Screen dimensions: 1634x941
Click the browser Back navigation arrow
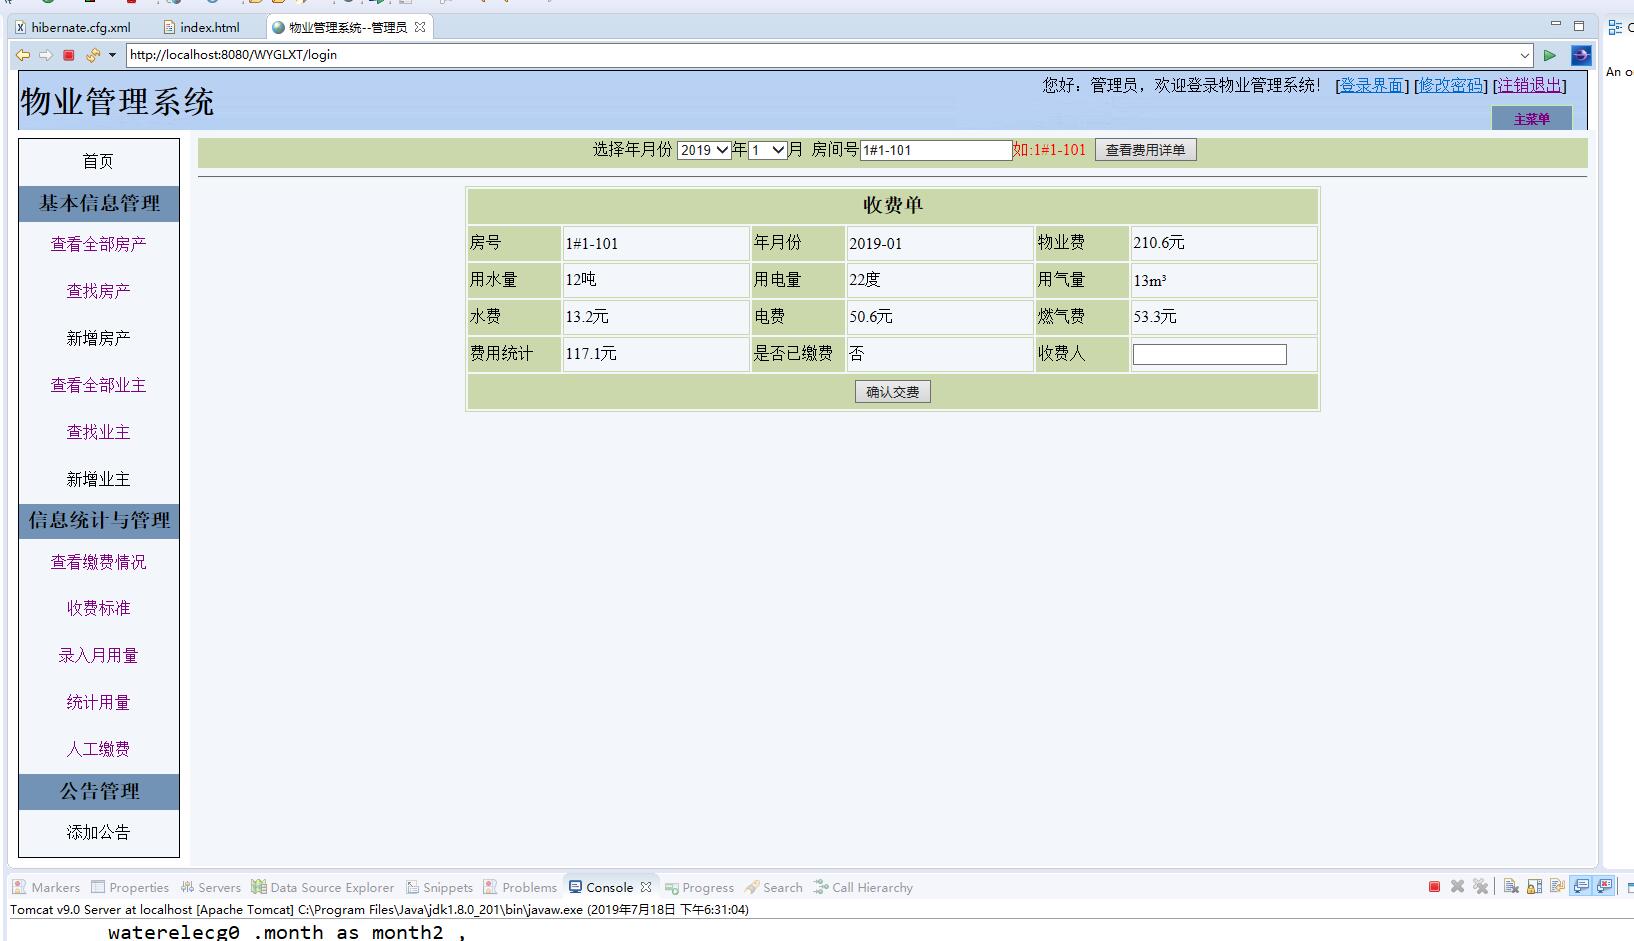[23, 55]
